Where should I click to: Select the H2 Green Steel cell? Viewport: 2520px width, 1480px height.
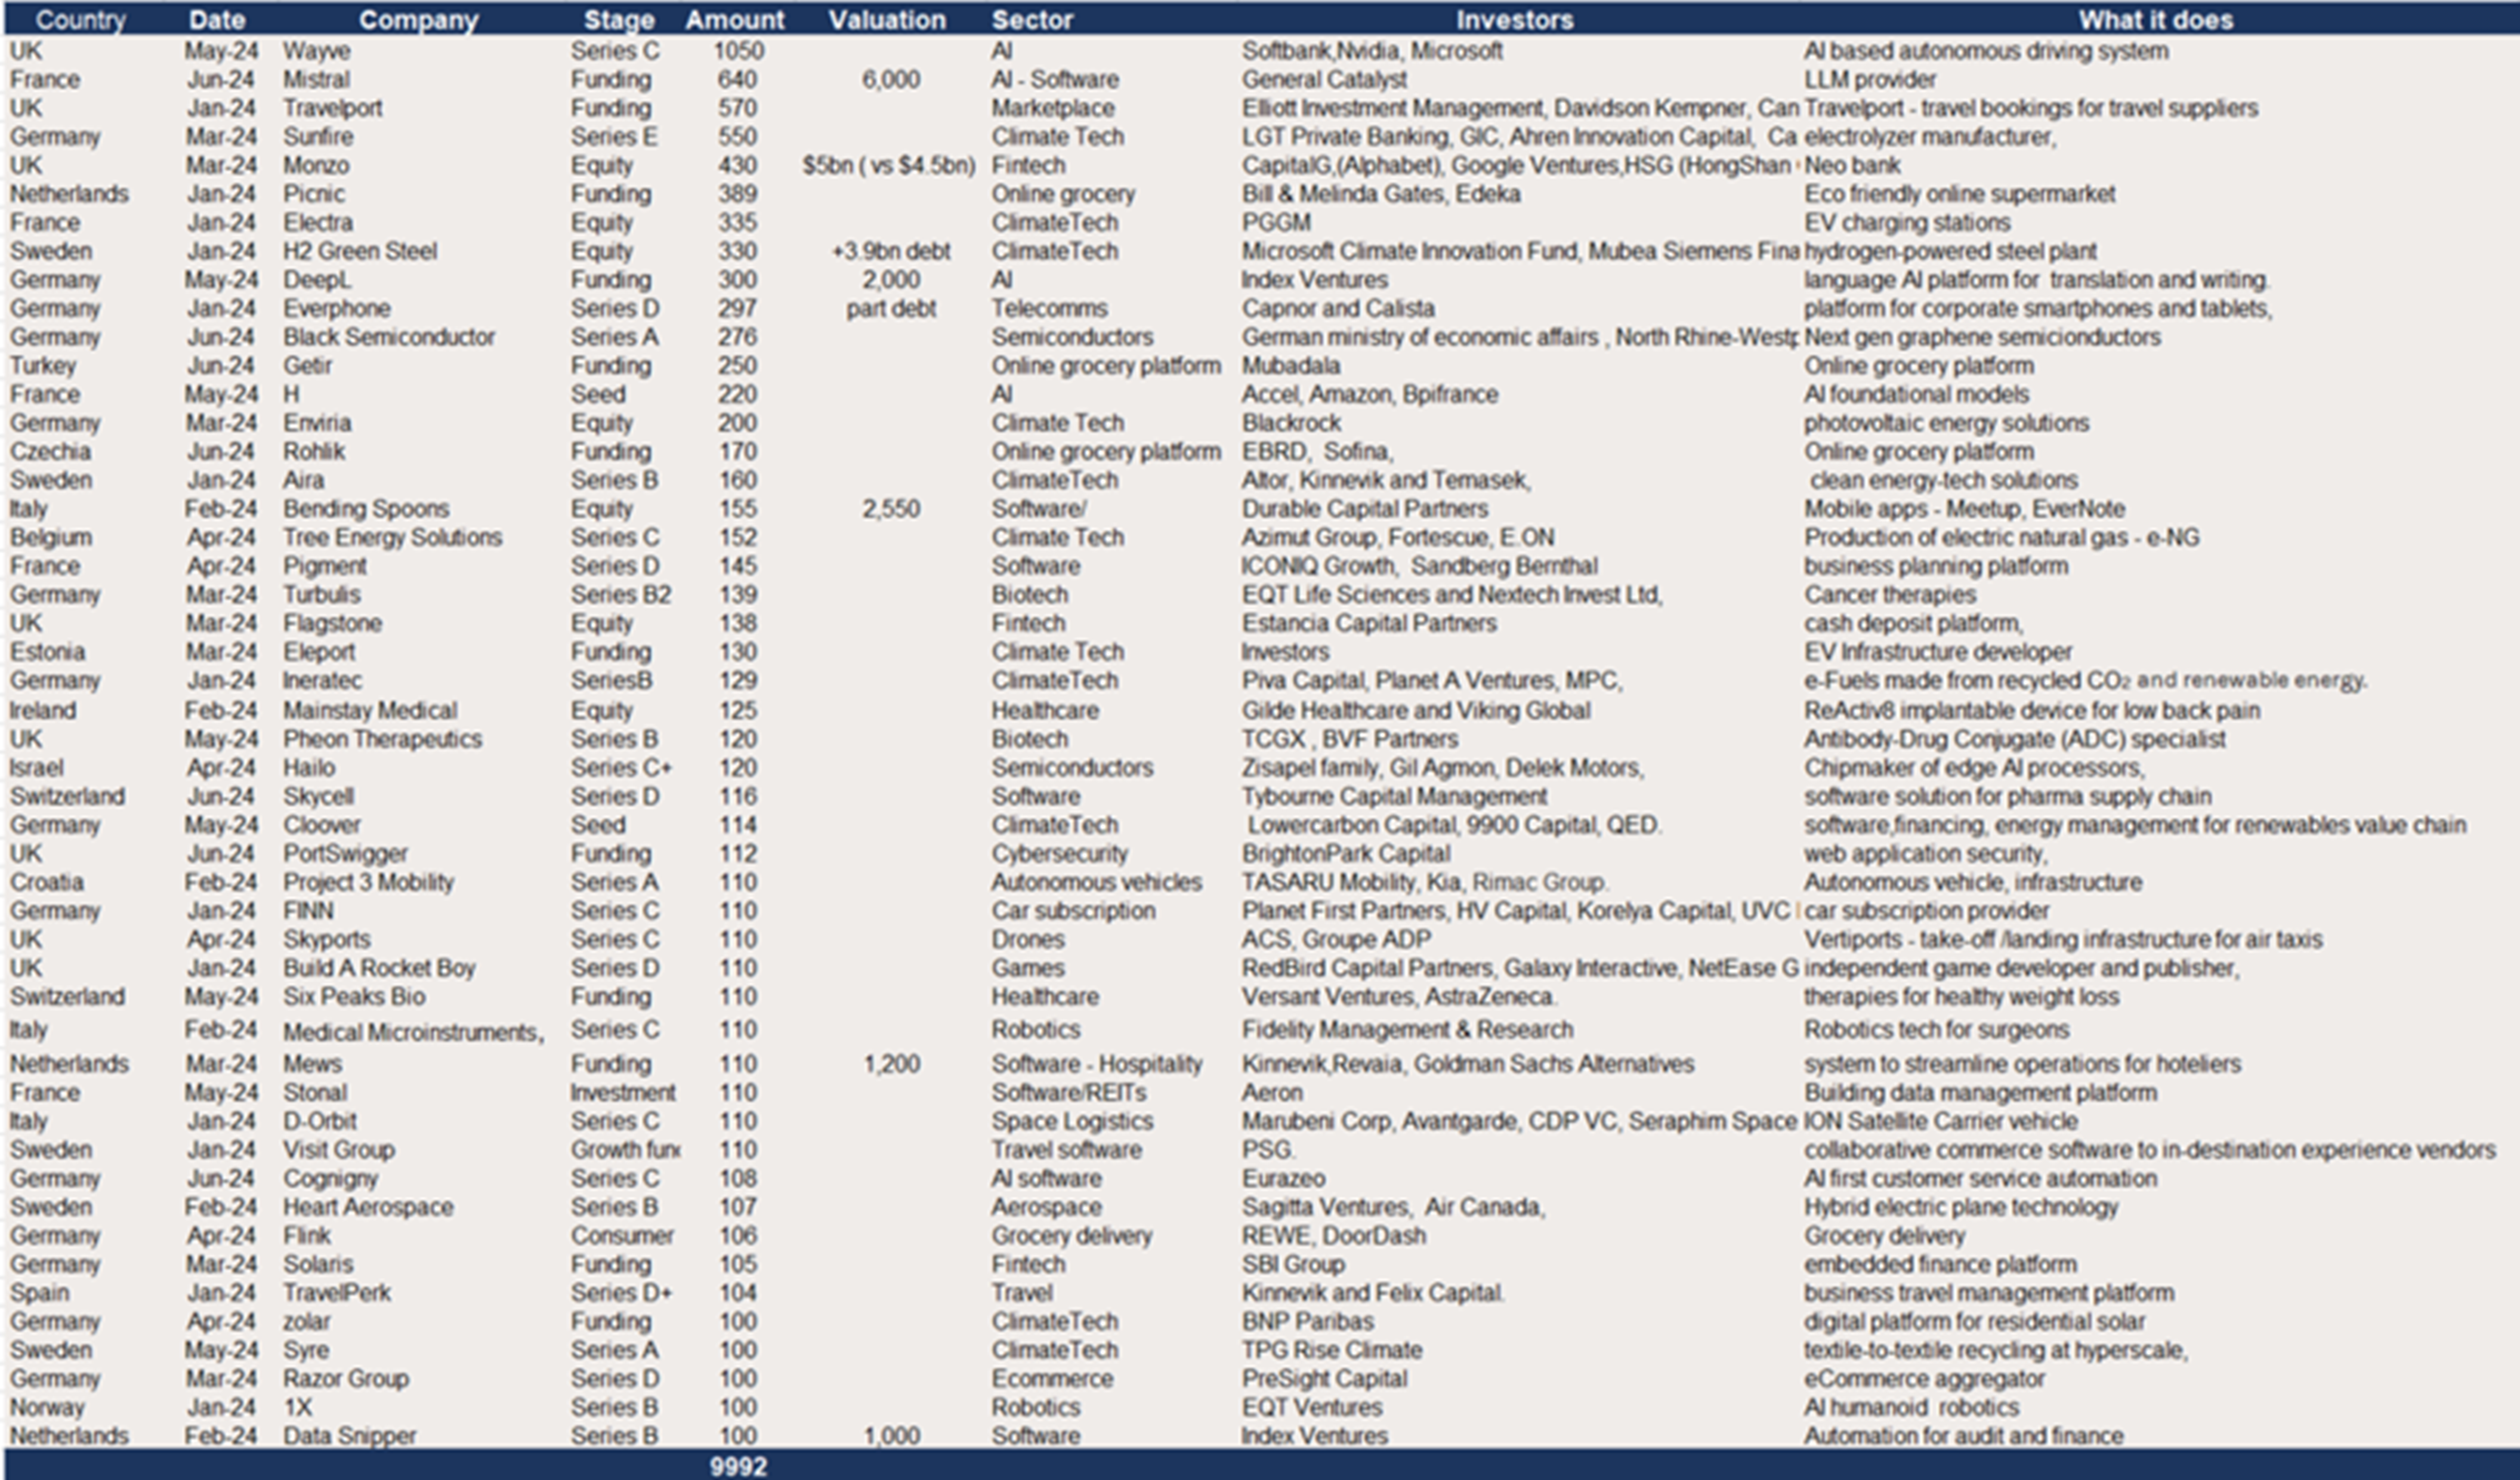tap(359, 251)
